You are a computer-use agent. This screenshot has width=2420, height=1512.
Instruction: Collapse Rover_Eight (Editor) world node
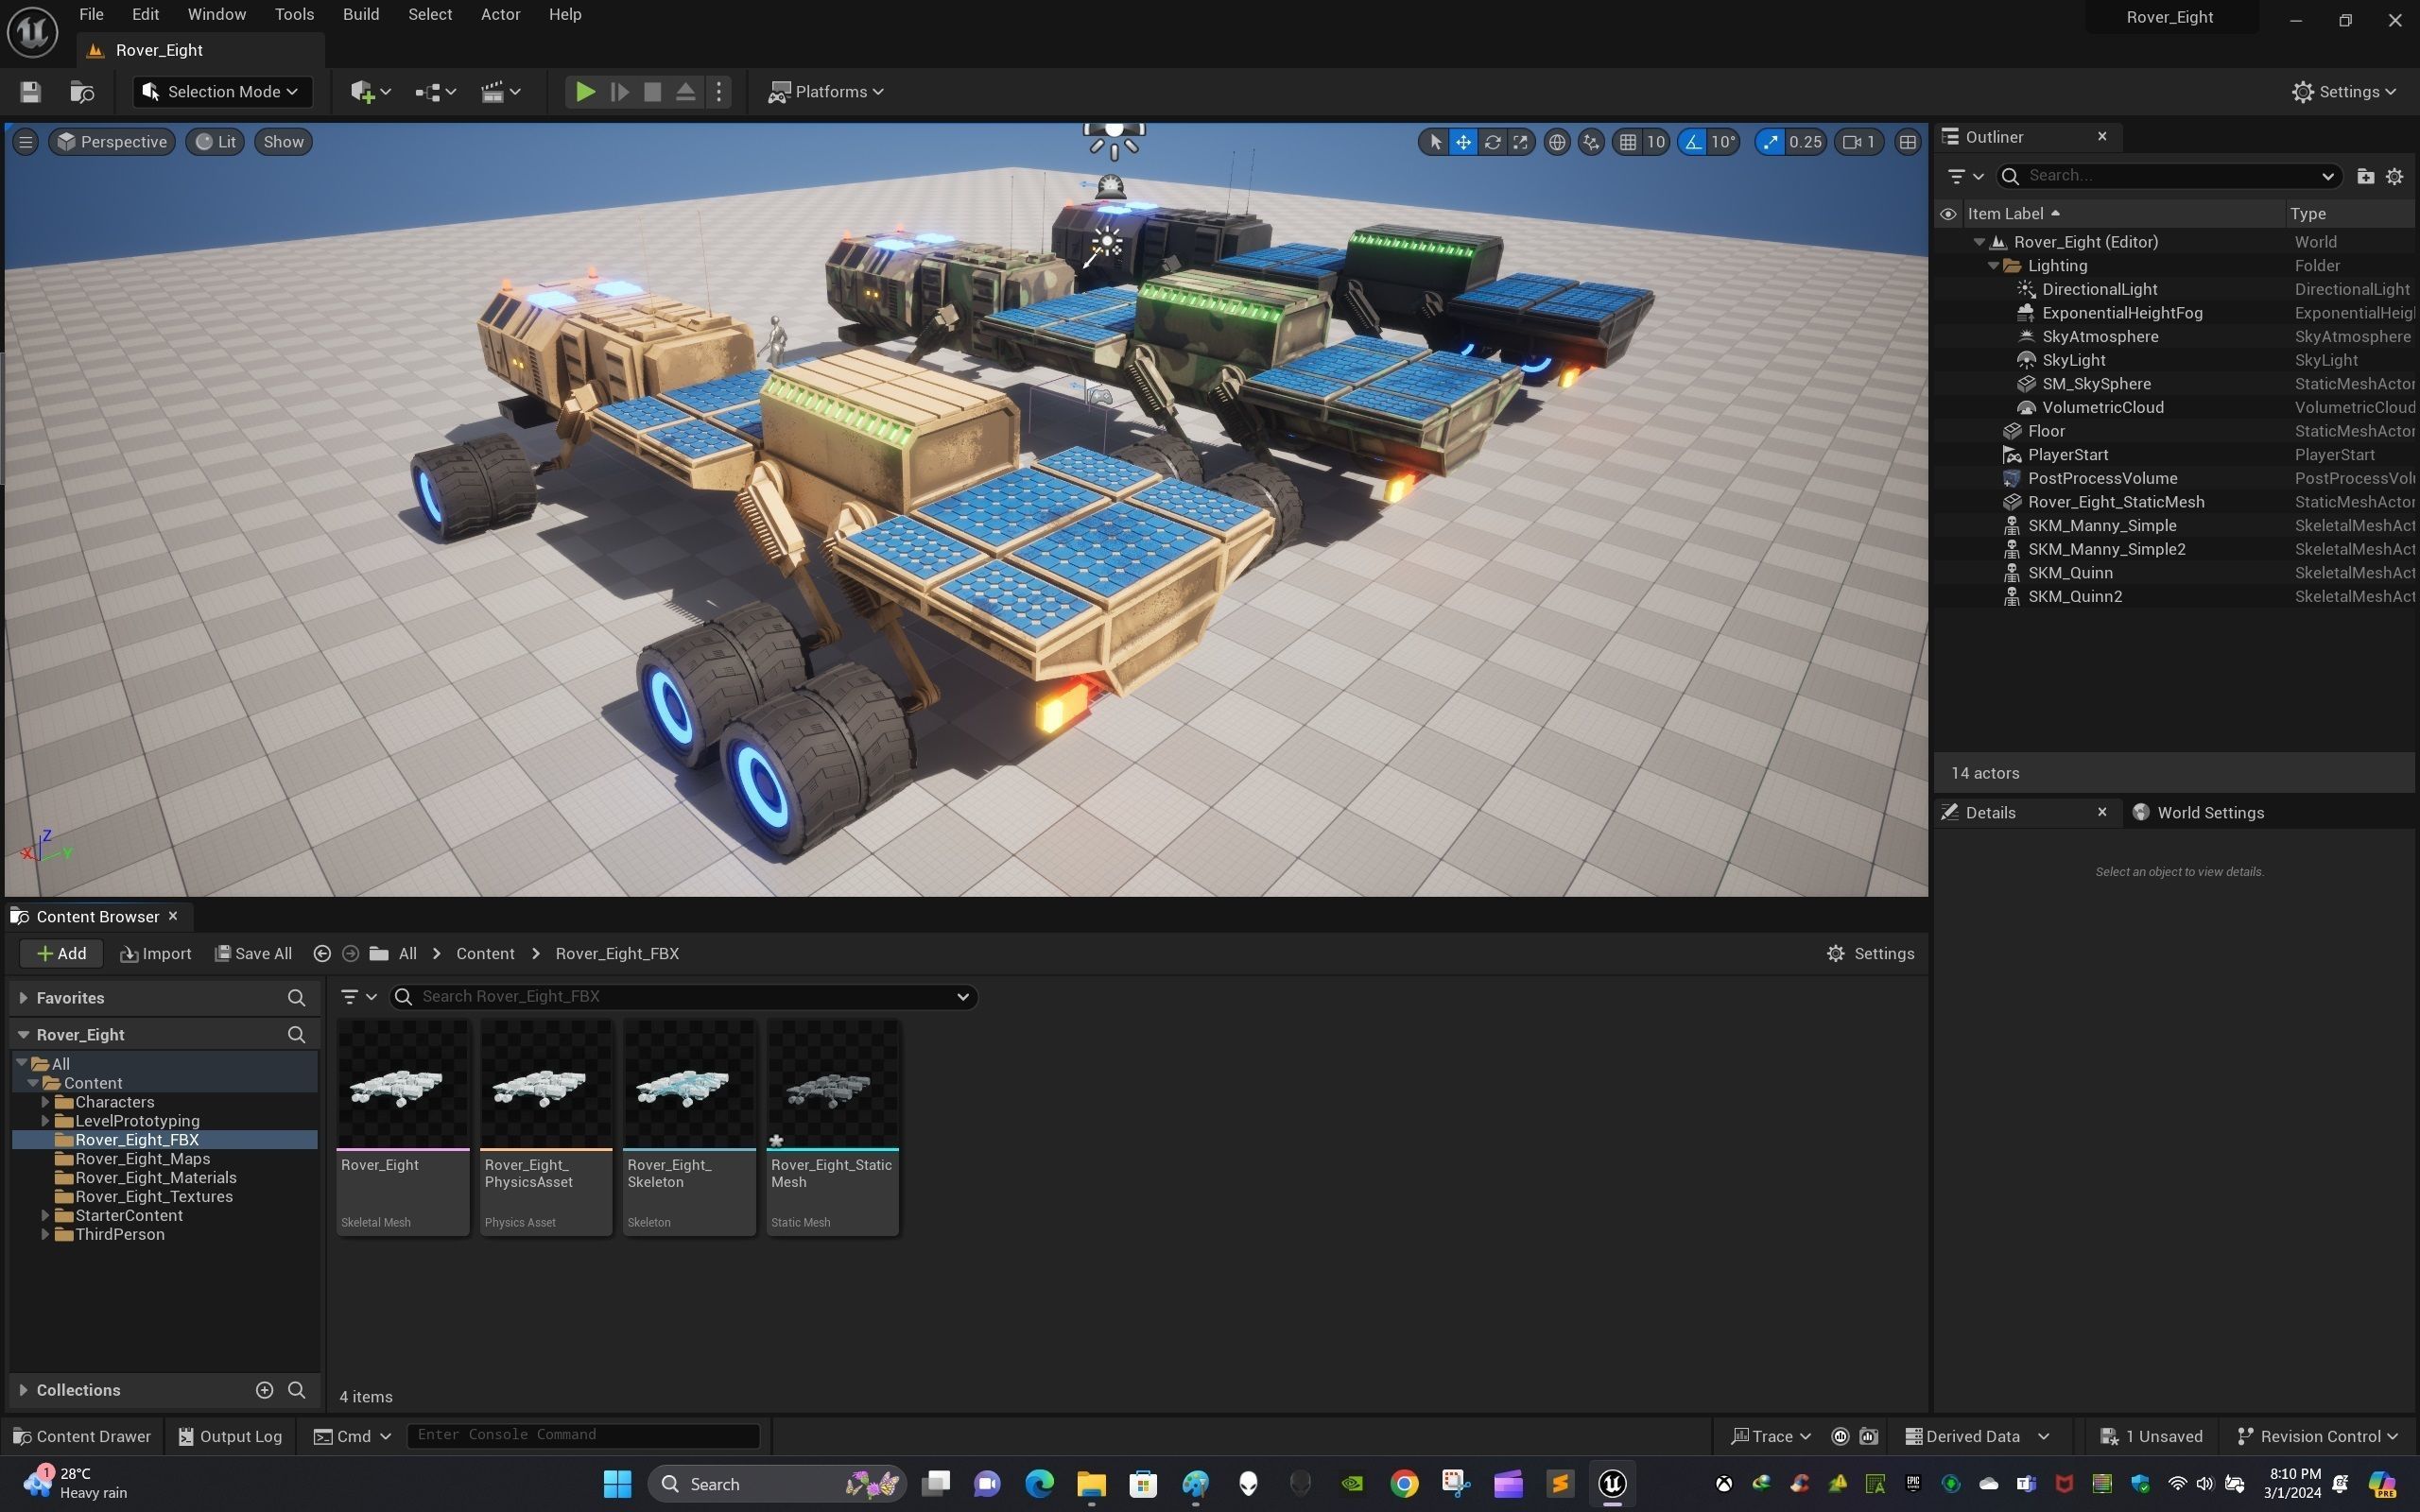(1979, 242)
